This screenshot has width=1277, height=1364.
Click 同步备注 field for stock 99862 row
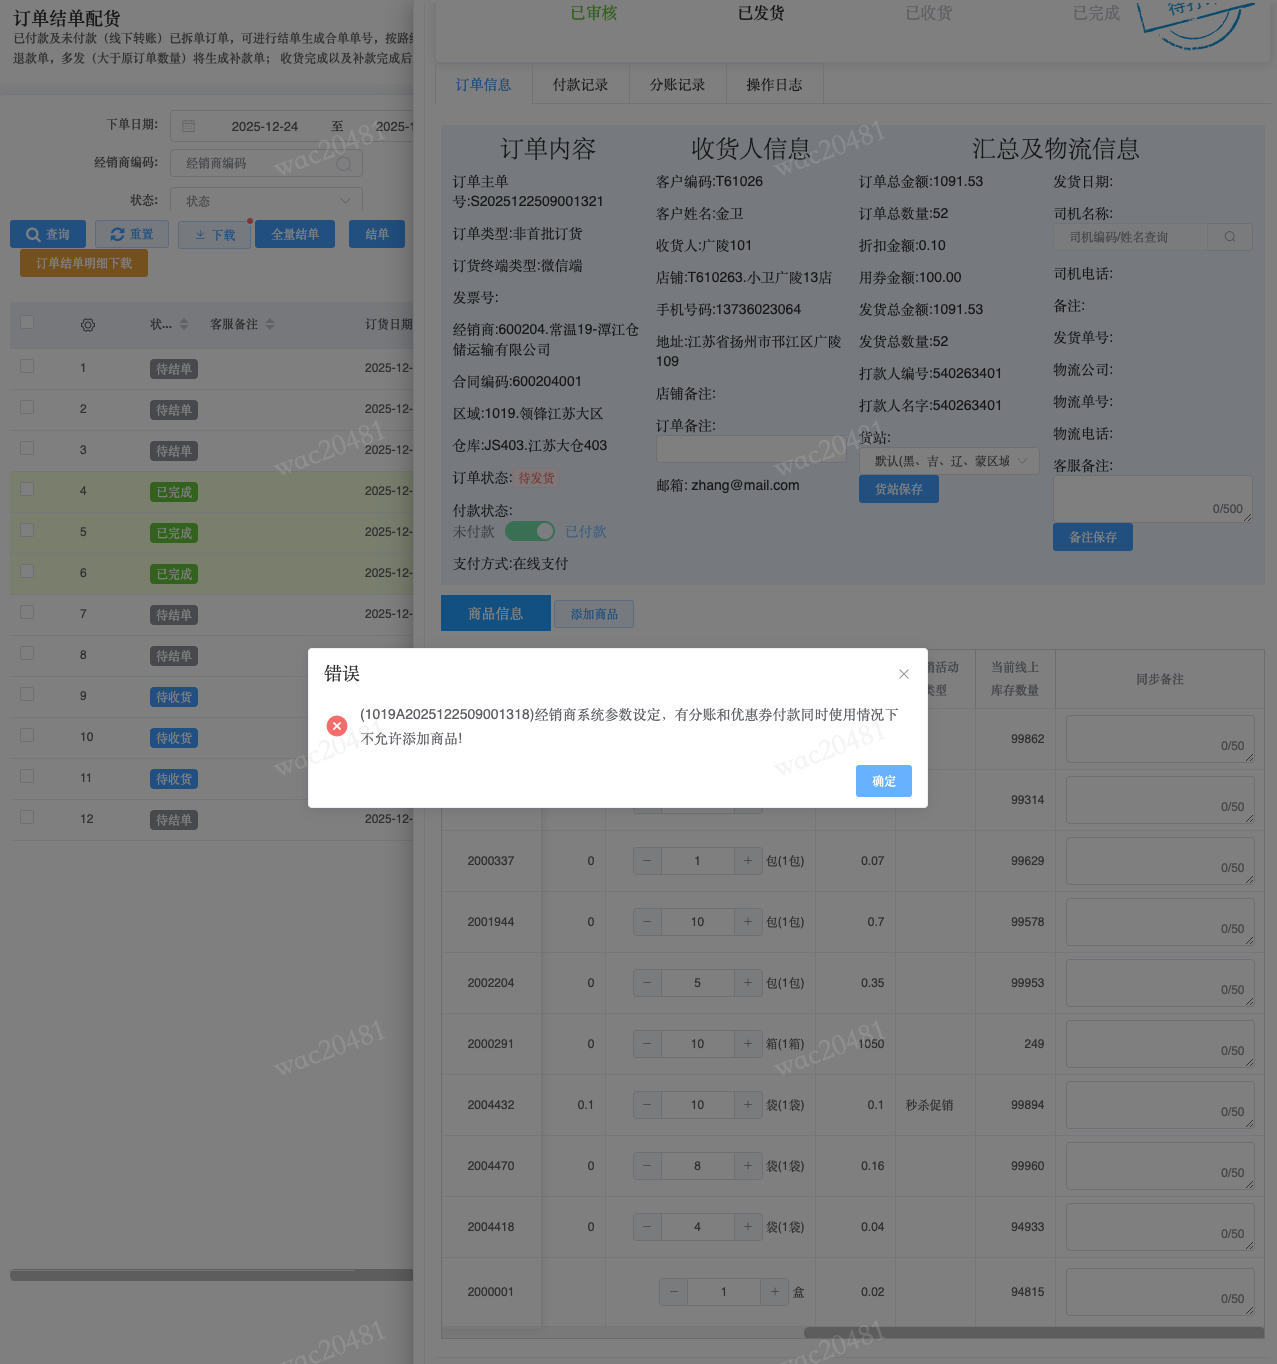pos(1160,739)
